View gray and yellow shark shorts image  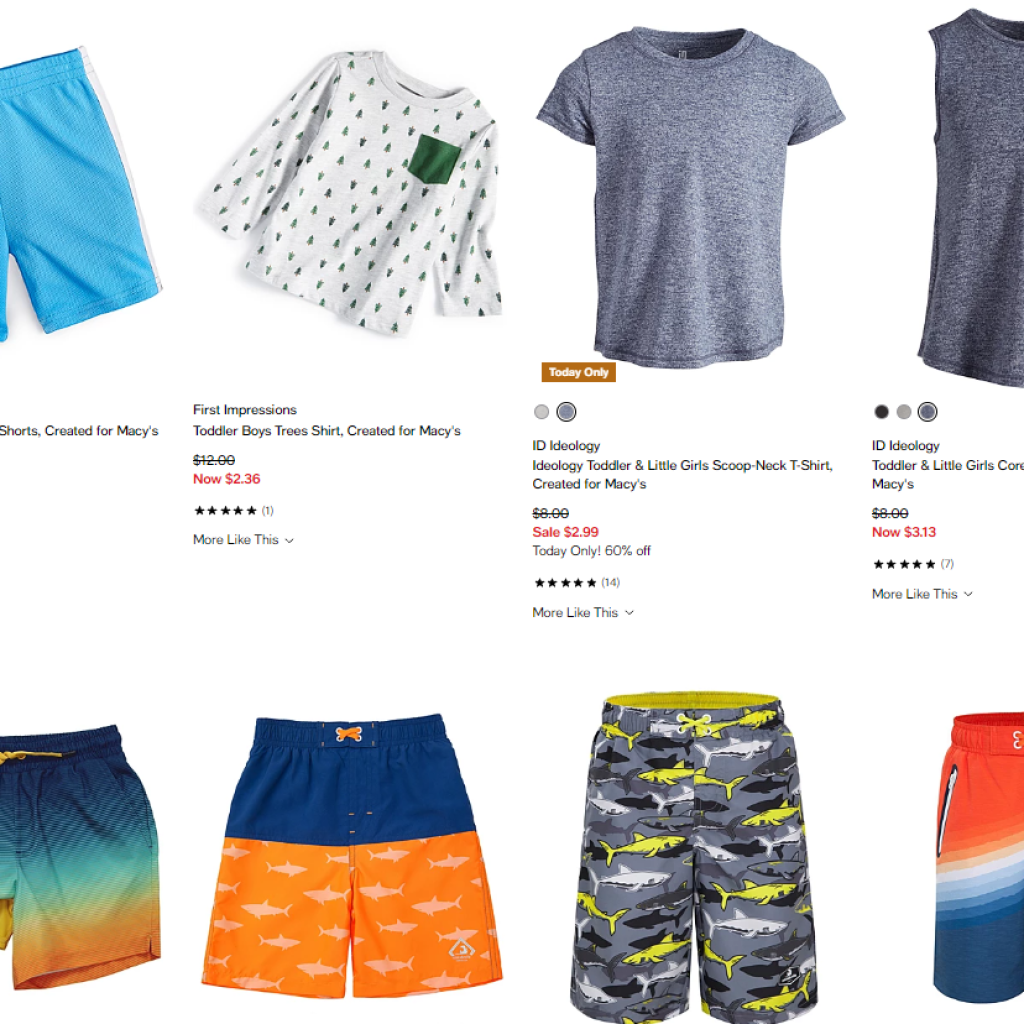[x=693, y=858]
